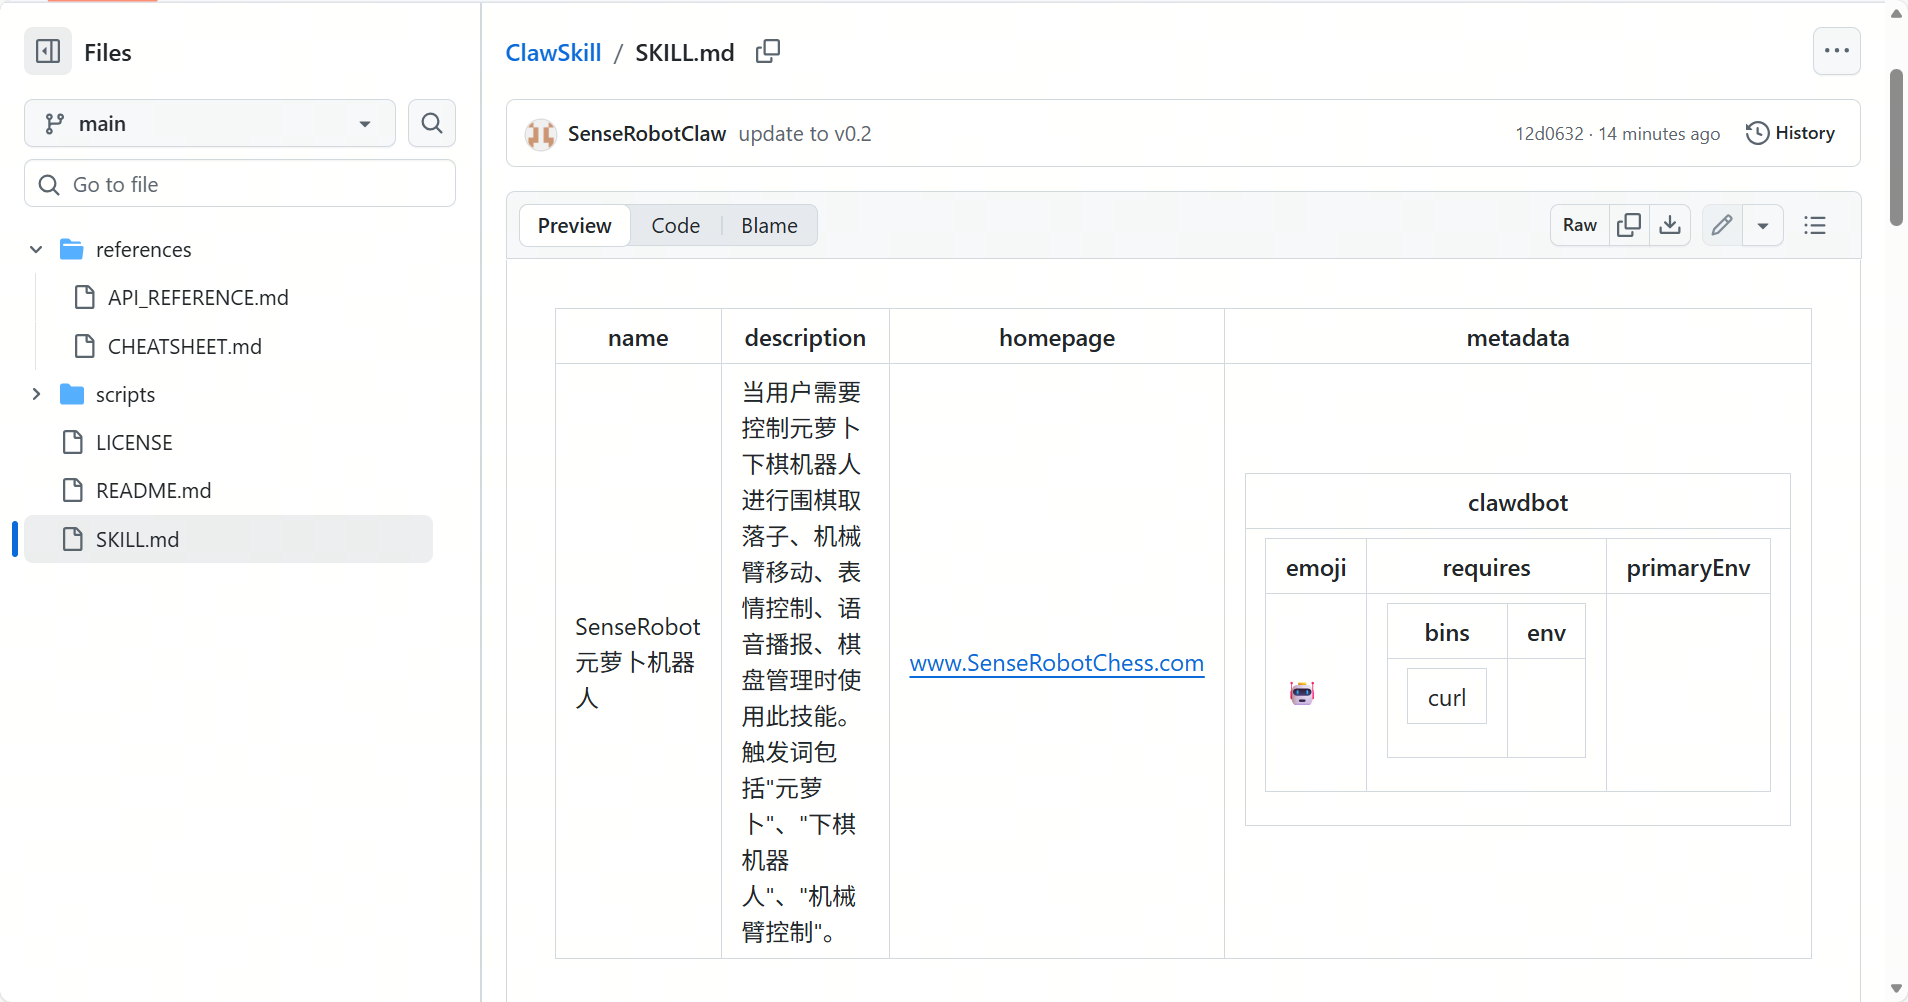Click the description column header

[805, 337]
